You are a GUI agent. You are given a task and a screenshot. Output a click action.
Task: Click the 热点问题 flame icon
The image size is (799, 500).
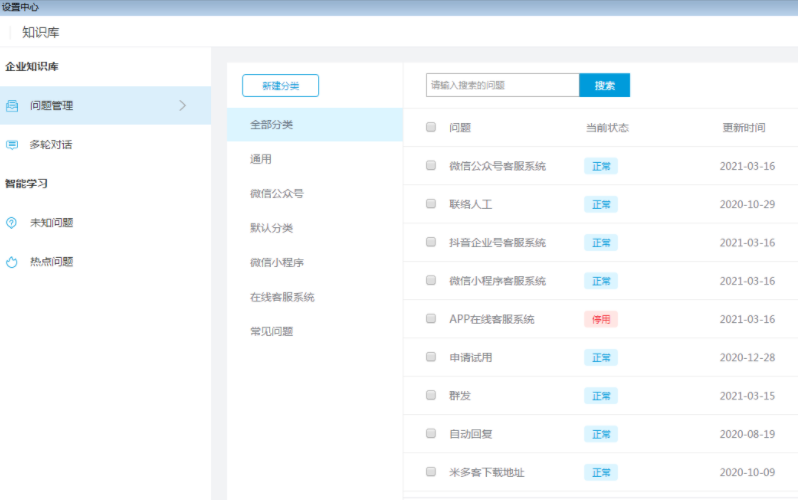coord(12,262)
